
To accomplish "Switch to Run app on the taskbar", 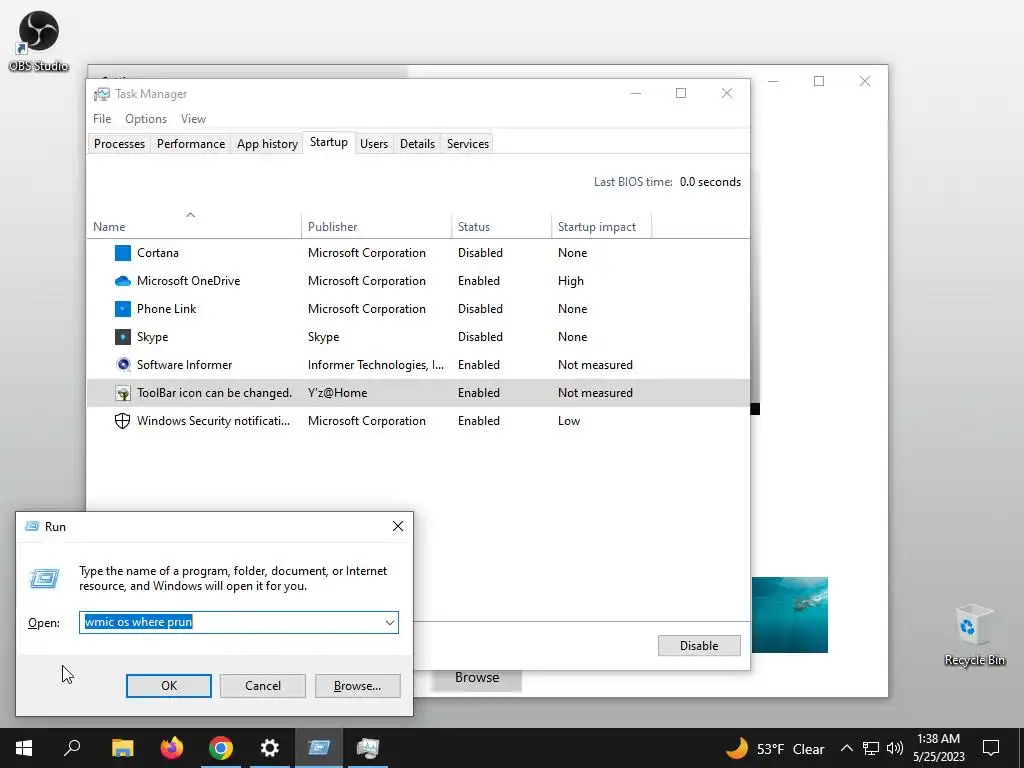I will (319, 748).
